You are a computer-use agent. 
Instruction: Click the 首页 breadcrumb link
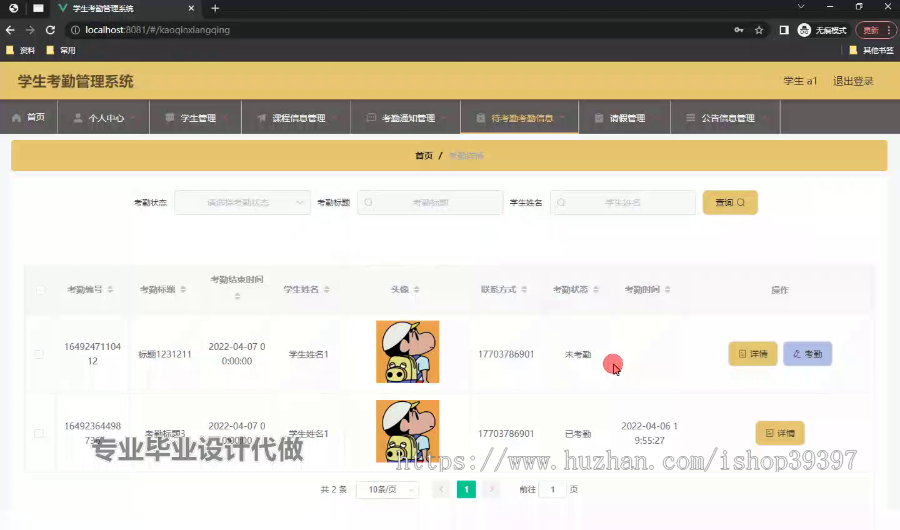click(x=424, y=156)
